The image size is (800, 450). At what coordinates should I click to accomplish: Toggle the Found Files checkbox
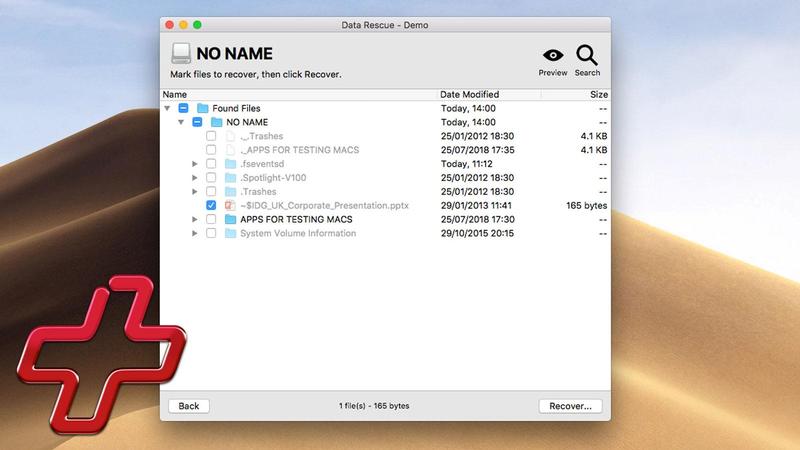pyautogui.click(x=183, y=108)
